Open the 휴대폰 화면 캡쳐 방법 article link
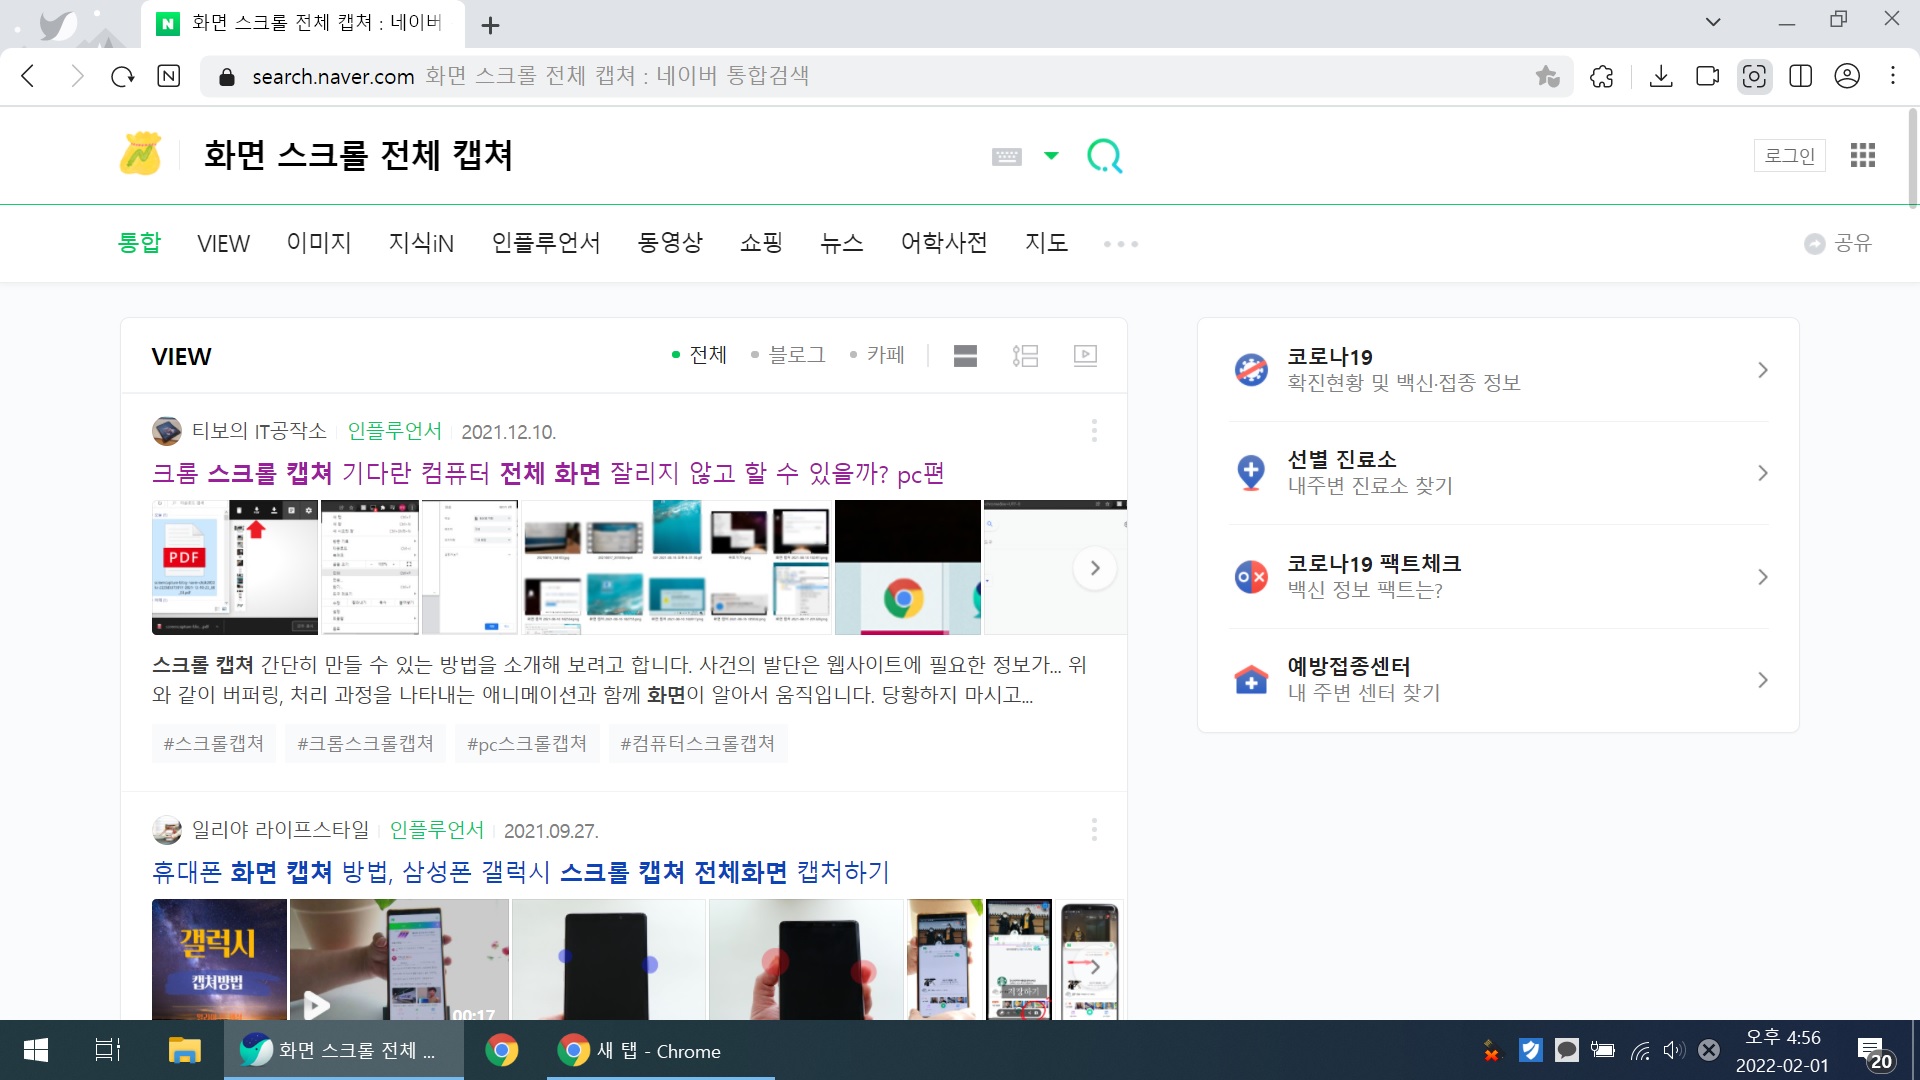 [x=520, y=873]
